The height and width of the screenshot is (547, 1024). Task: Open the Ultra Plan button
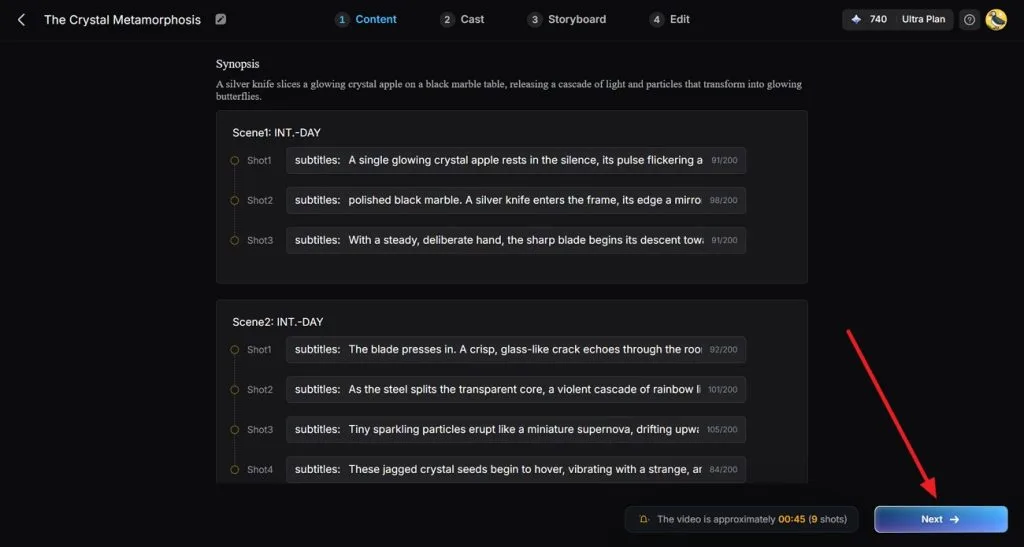pos(923,20)
